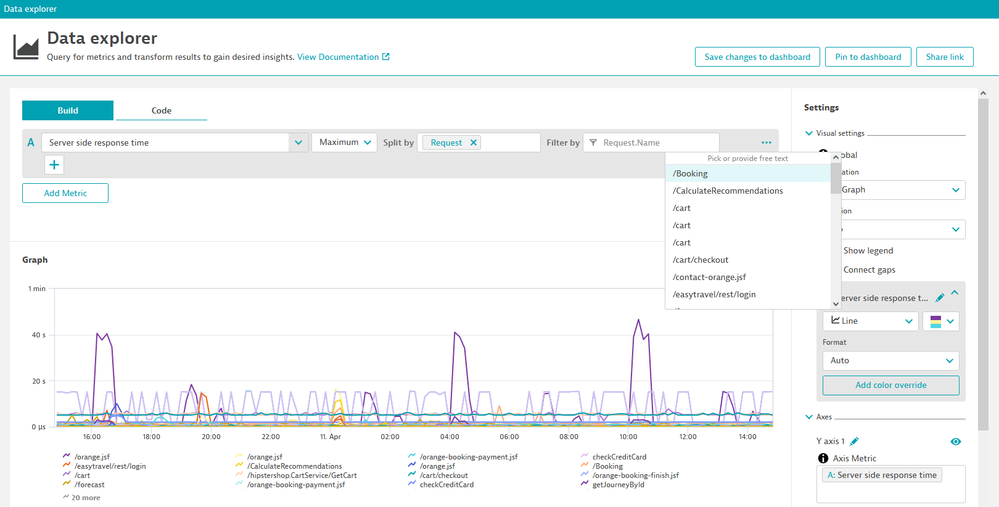
Task: Click the Data explorer chart logo icon
Action: 26,47
